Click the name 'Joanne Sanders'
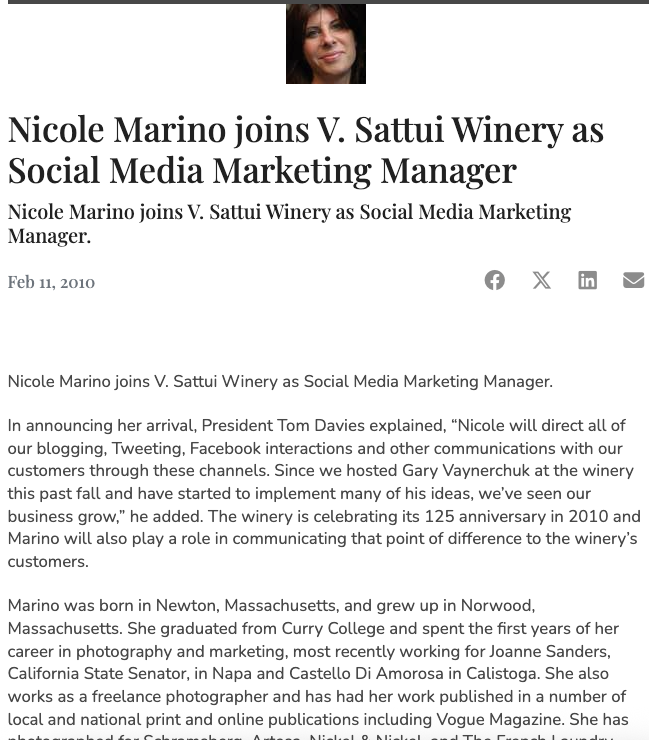Image resolution: width=649 pixels, height=740 pixels. click(x=549, y=651)
